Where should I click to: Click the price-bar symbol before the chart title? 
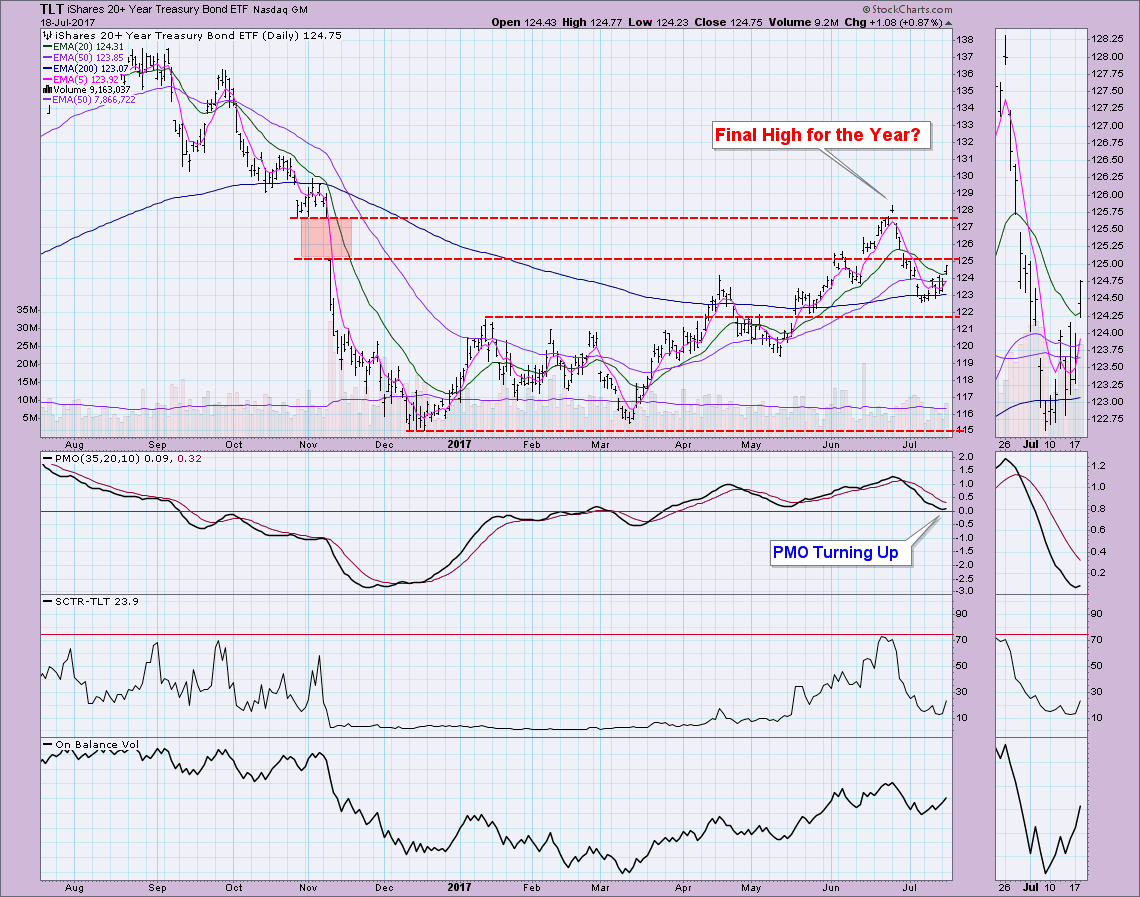pos(46,34)
